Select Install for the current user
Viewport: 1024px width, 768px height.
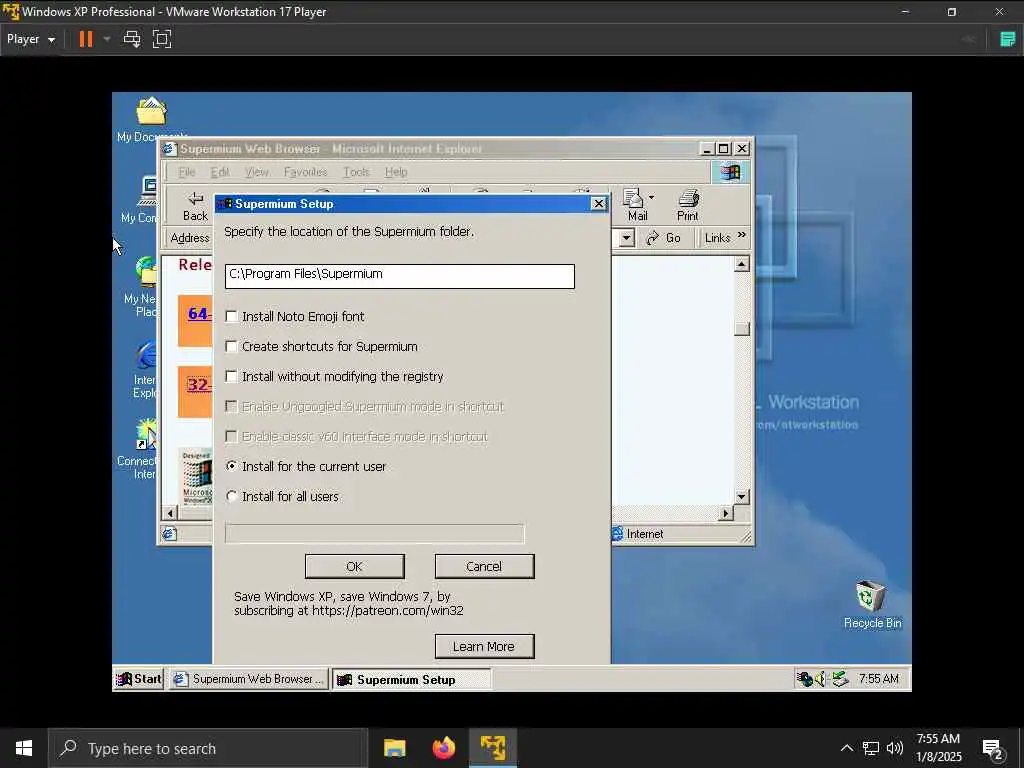tap(231, 466)
